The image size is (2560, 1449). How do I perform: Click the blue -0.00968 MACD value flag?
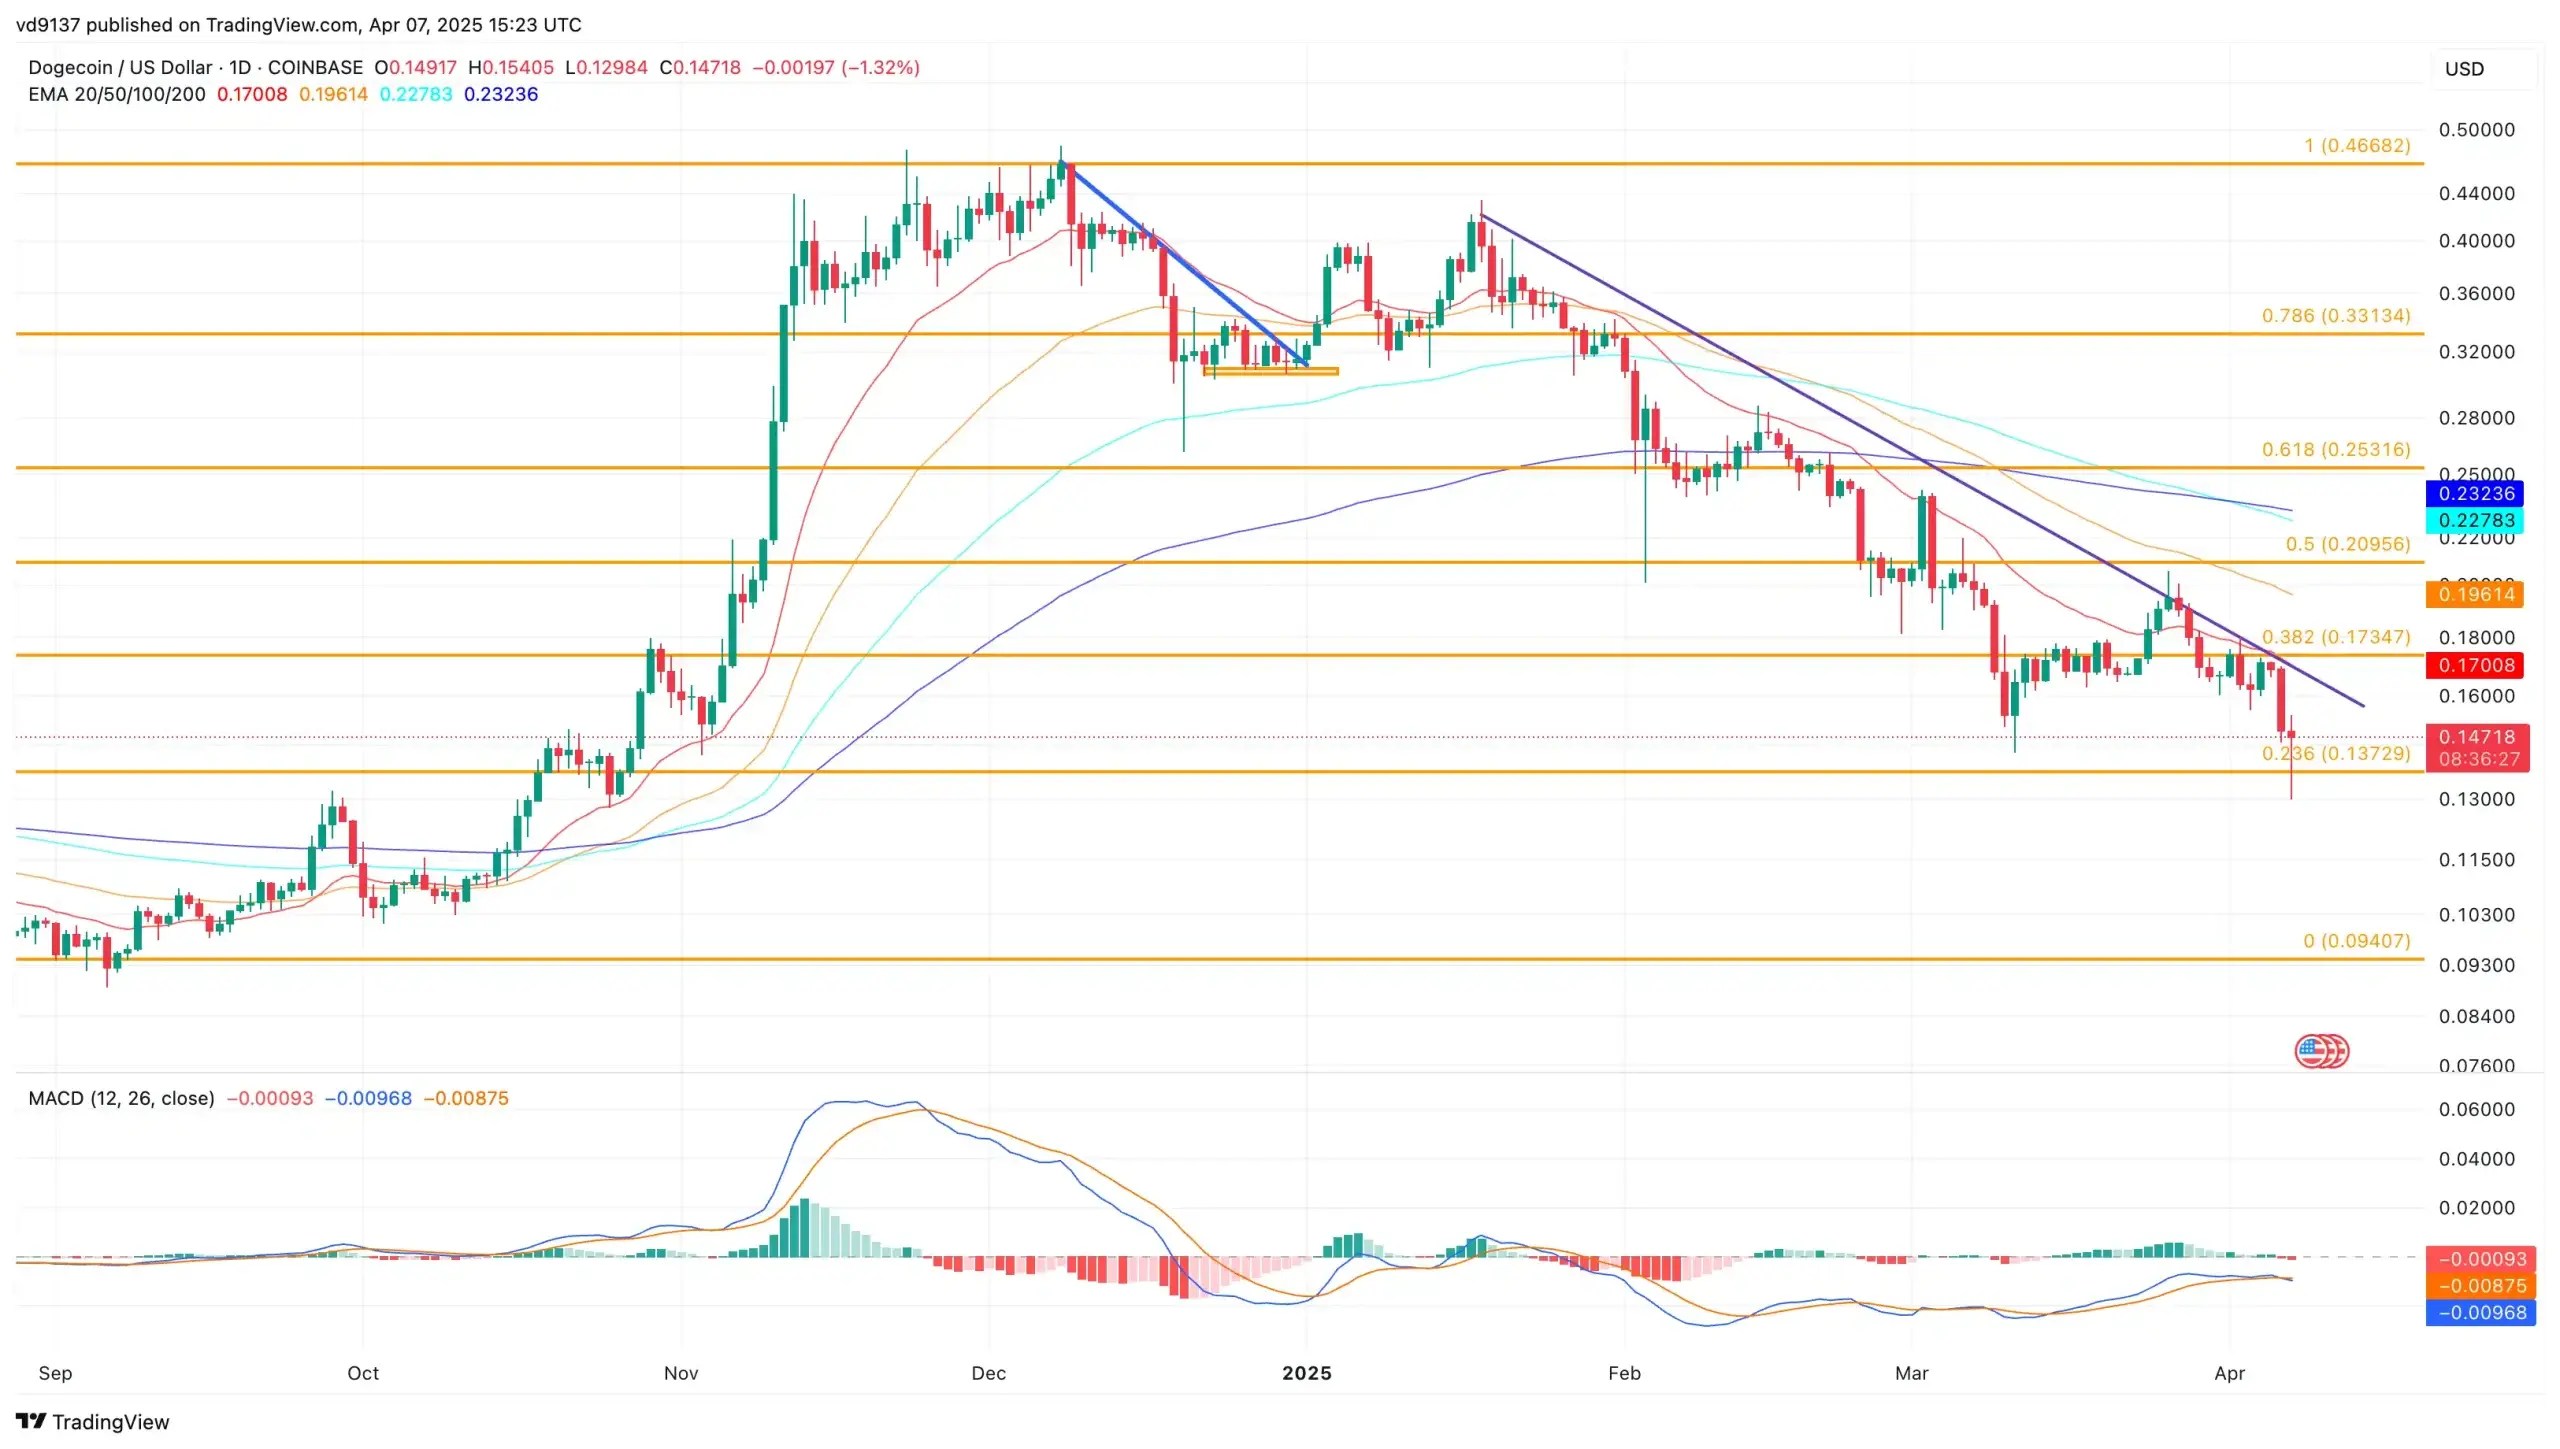click(2477, 1311)
